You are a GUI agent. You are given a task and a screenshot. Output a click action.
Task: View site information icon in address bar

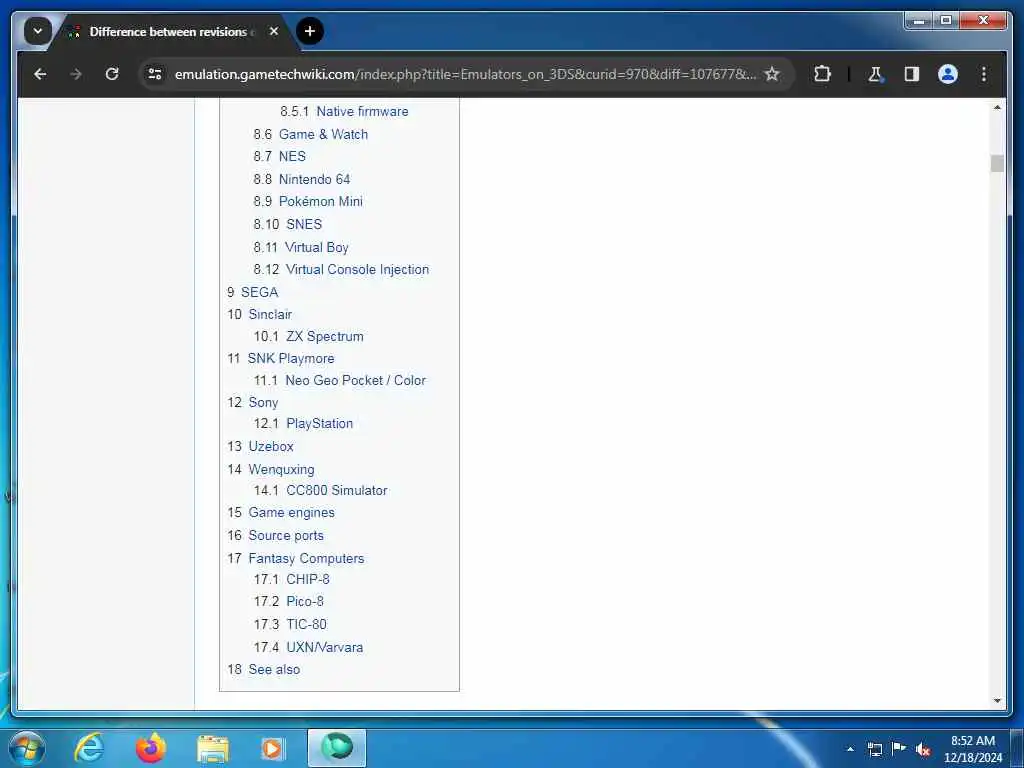pos(155,74)
